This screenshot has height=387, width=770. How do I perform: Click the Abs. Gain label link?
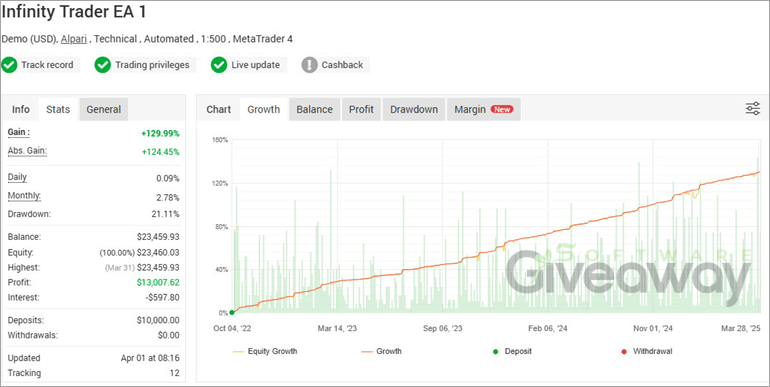click(27, 151)
